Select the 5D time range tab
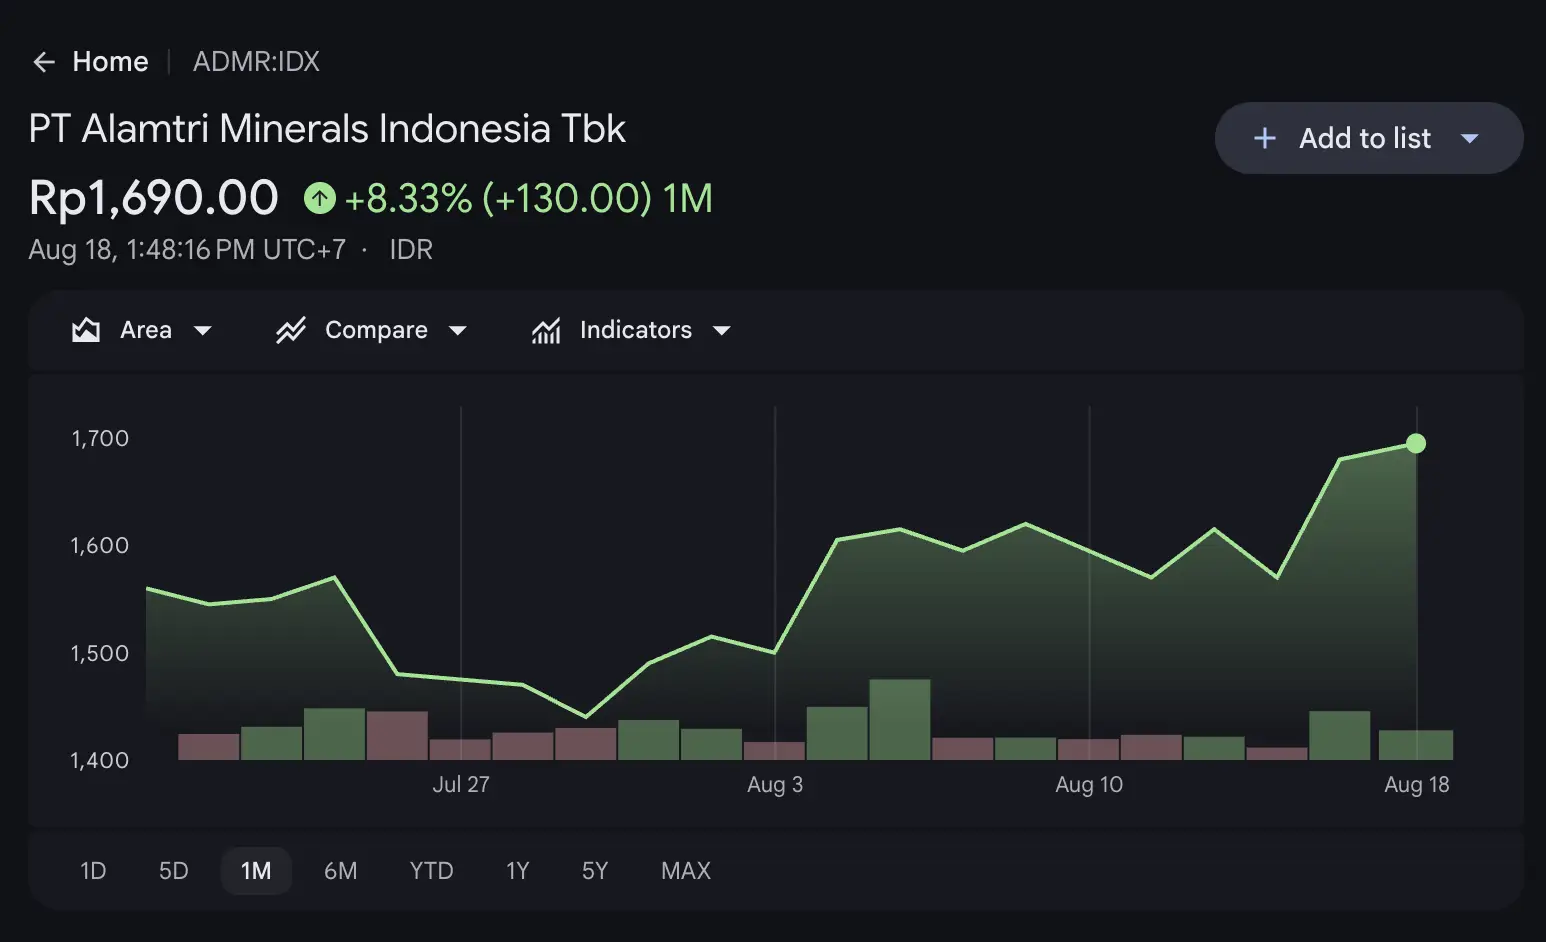 [x=174, y=871]
